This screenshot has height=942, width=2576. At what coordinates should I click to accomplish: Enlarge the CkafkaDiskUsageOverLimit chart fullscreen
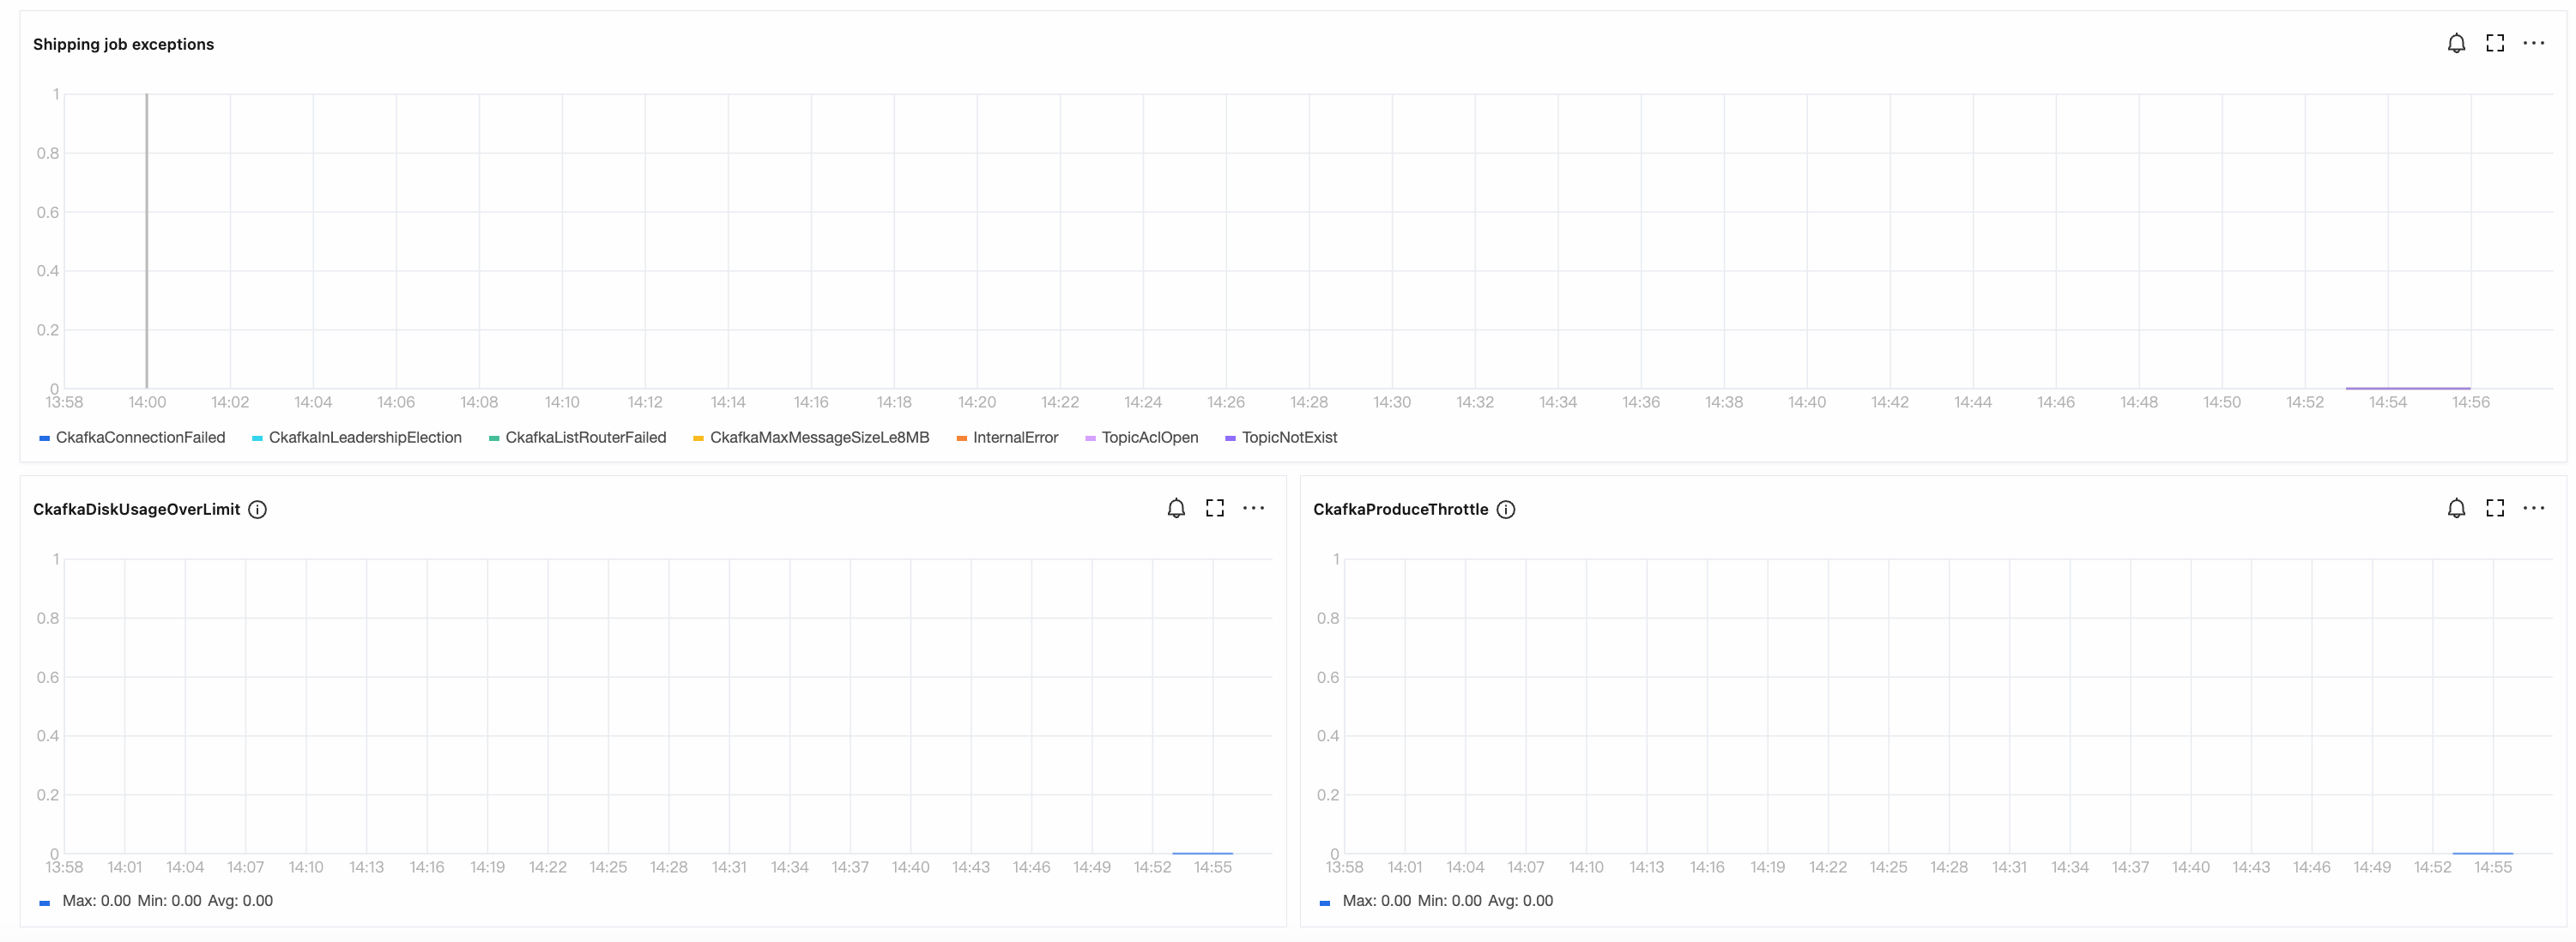[1215, 508]
